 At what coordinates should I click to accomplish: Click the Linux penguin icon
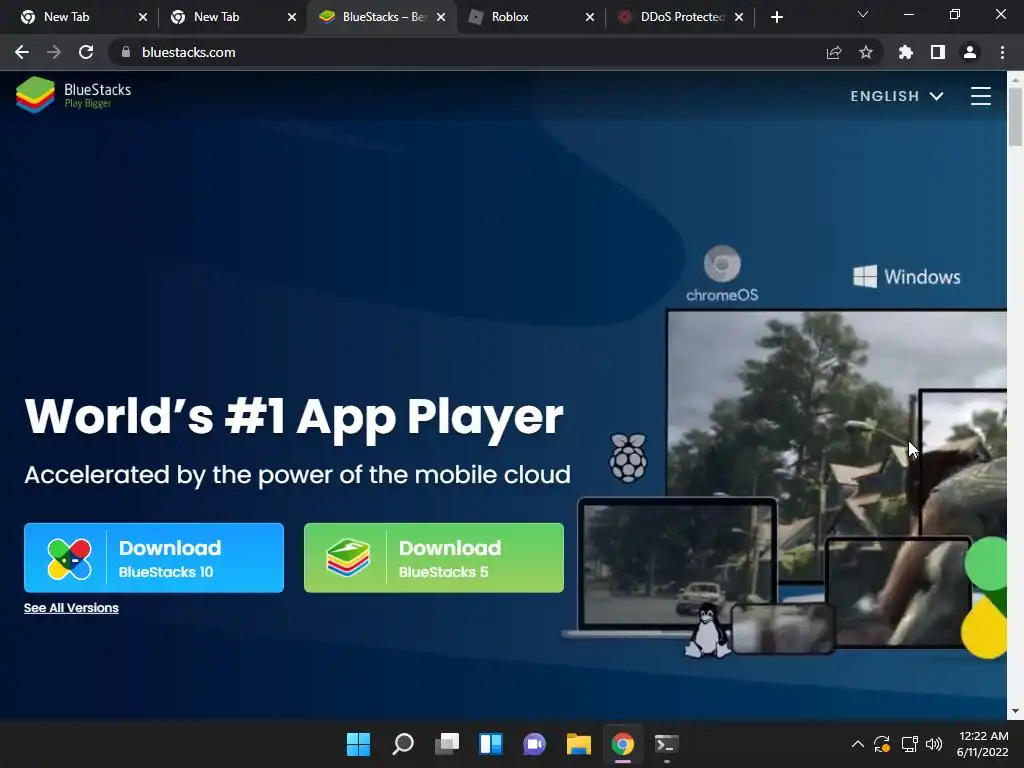point(707,631)
